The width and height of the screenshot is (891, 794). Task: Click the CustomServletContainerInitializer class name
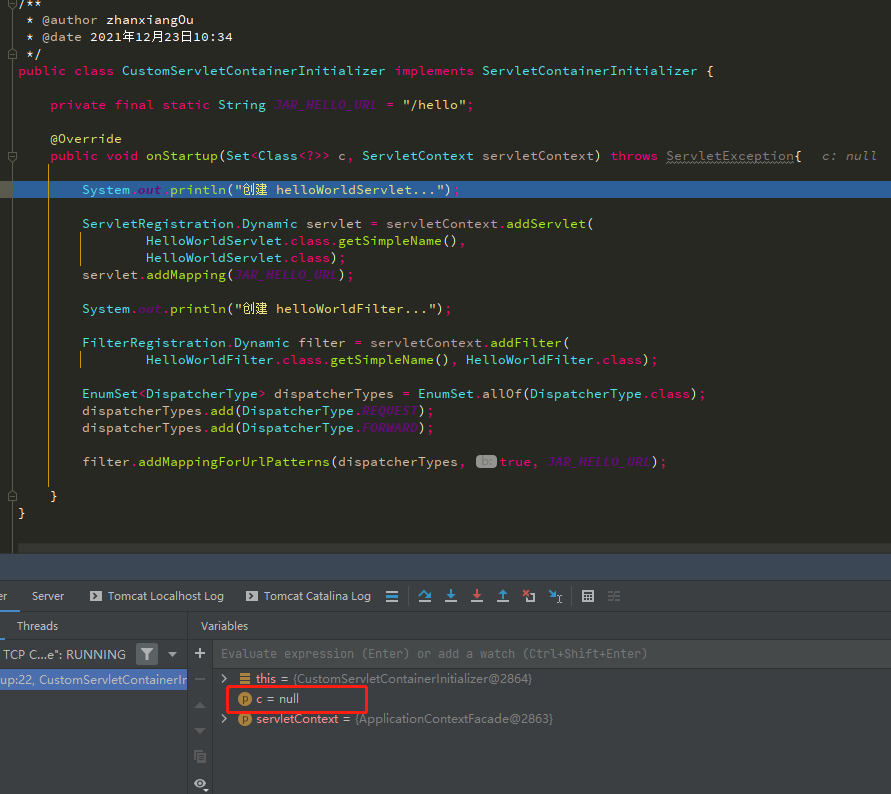tap(253, 70)
